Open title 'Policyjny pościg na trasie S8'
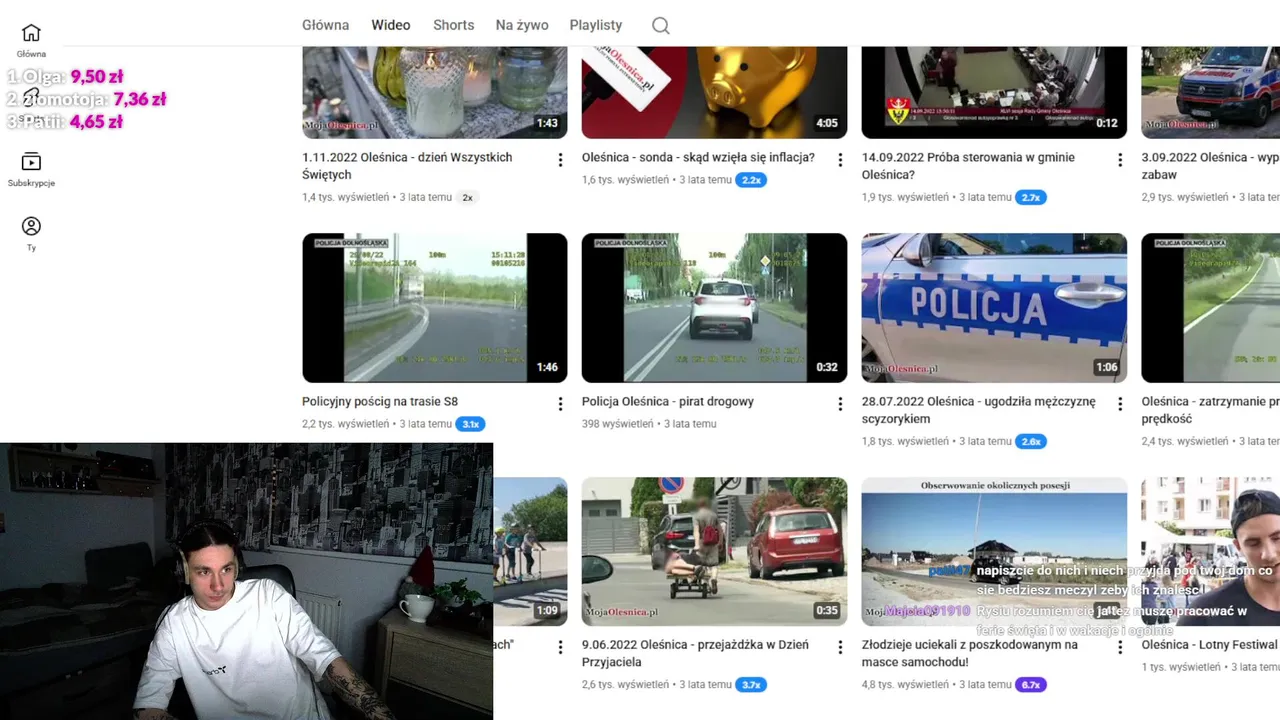This screenshot has width=1280, height=720. coord(380,401)
